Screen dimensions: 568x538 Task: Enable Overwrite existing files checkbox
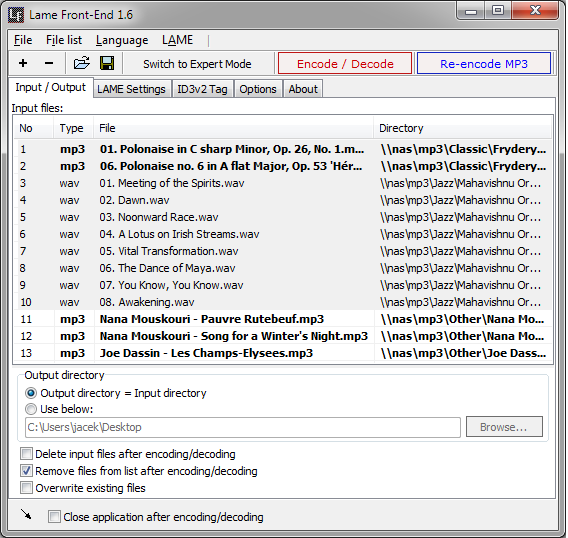pyautogui.click(x=26, y=488)
